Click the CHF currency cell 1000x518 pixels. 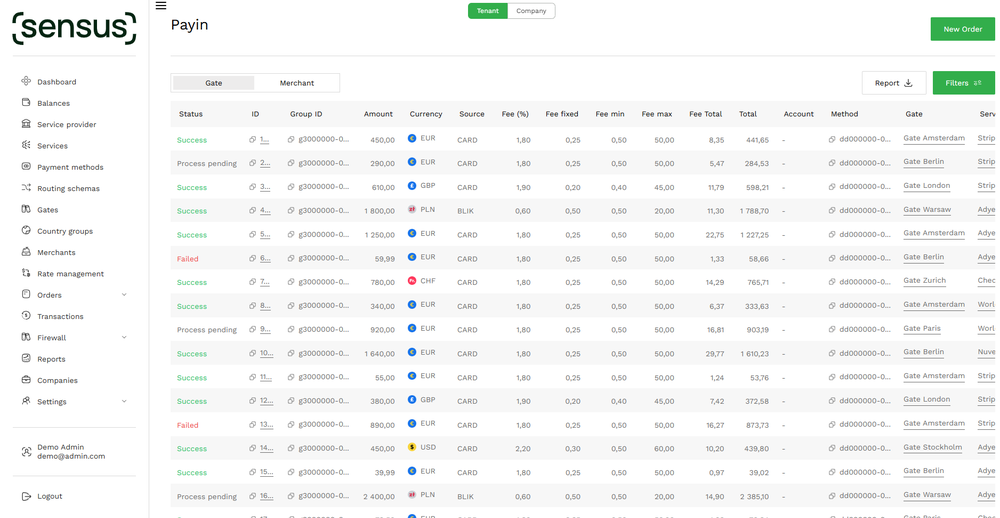click(x=422, y=281)
